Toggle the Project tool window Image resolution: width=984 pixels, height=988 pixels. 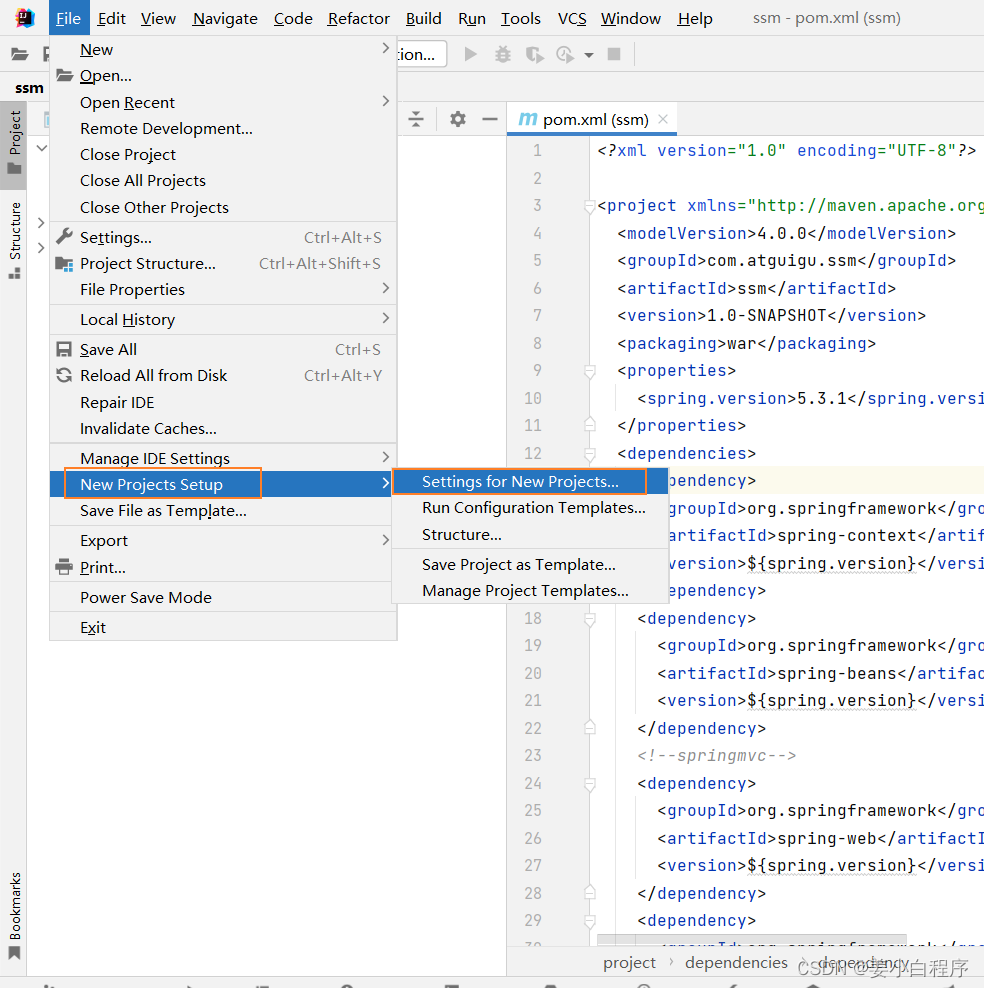click(x=14, y=145)
